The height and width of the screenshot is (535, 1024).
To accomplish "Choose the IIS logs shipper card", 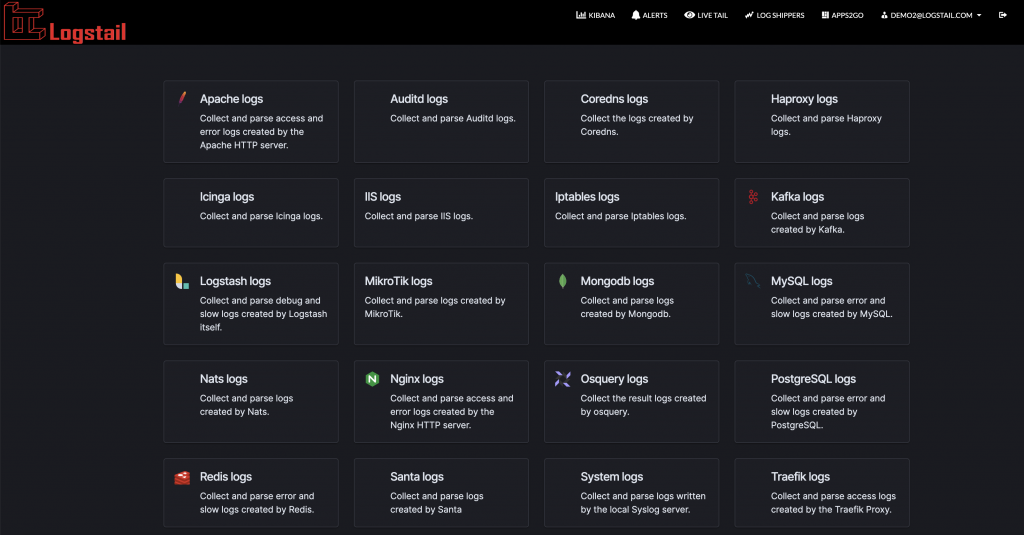I will (441, 212).
